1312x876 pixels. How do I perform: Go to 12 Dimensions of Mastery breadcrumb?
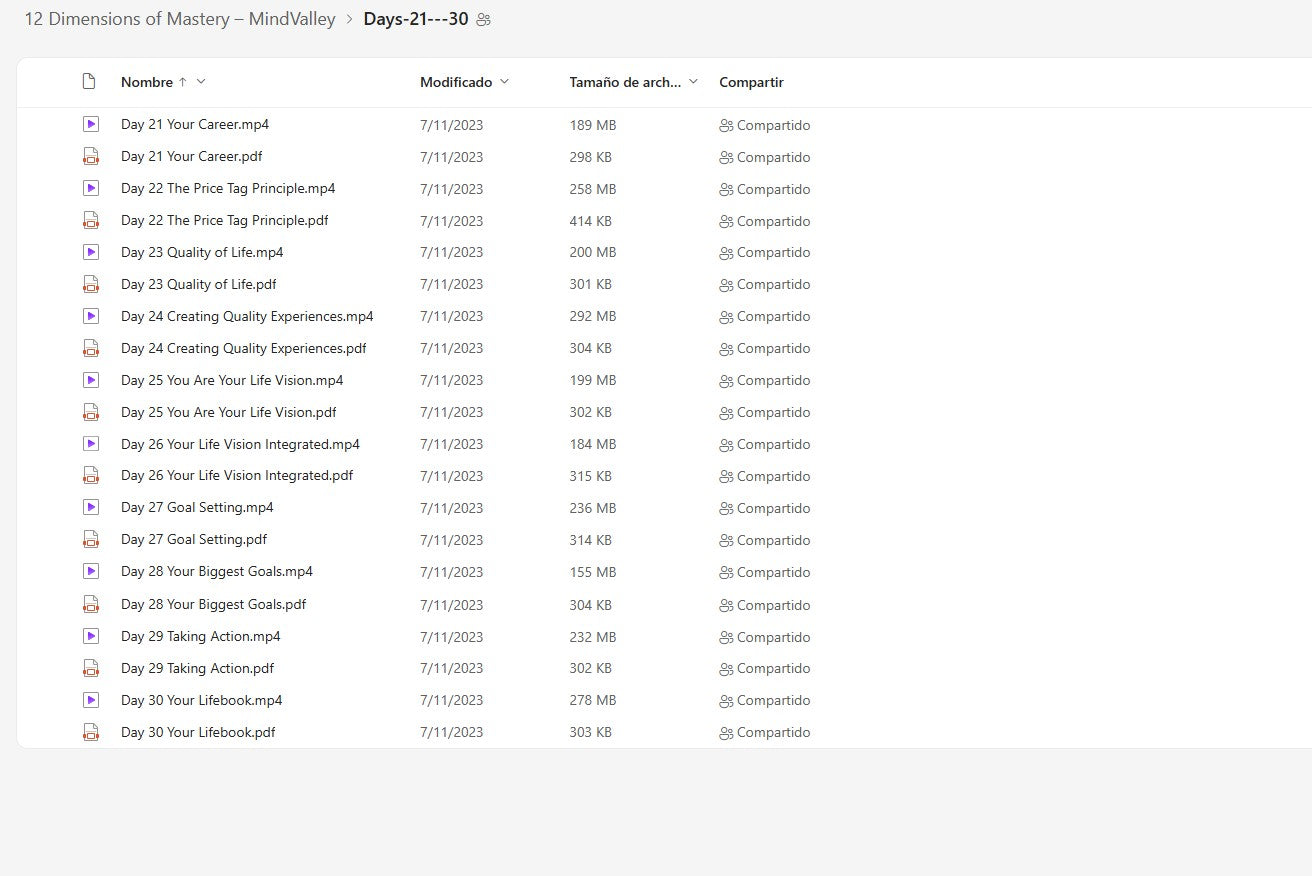click(180, 20)
